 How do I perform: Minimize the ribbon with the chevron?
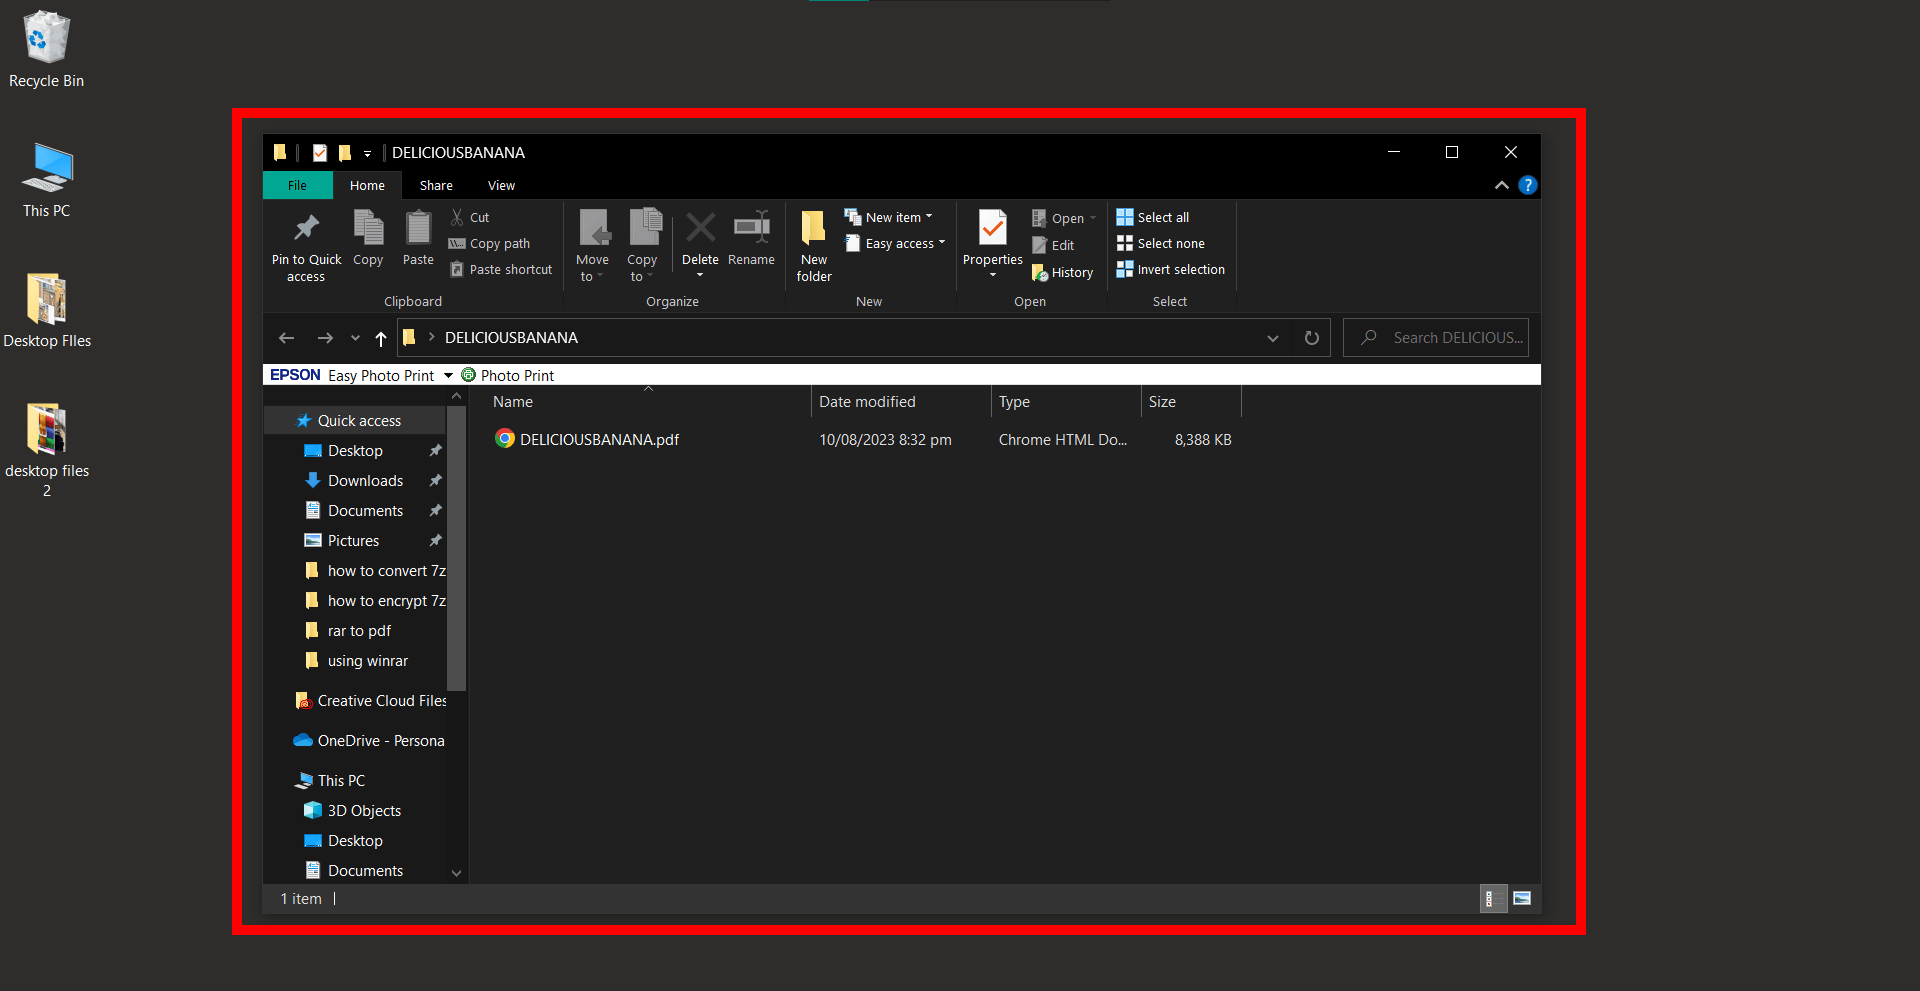coord(1501,185)
